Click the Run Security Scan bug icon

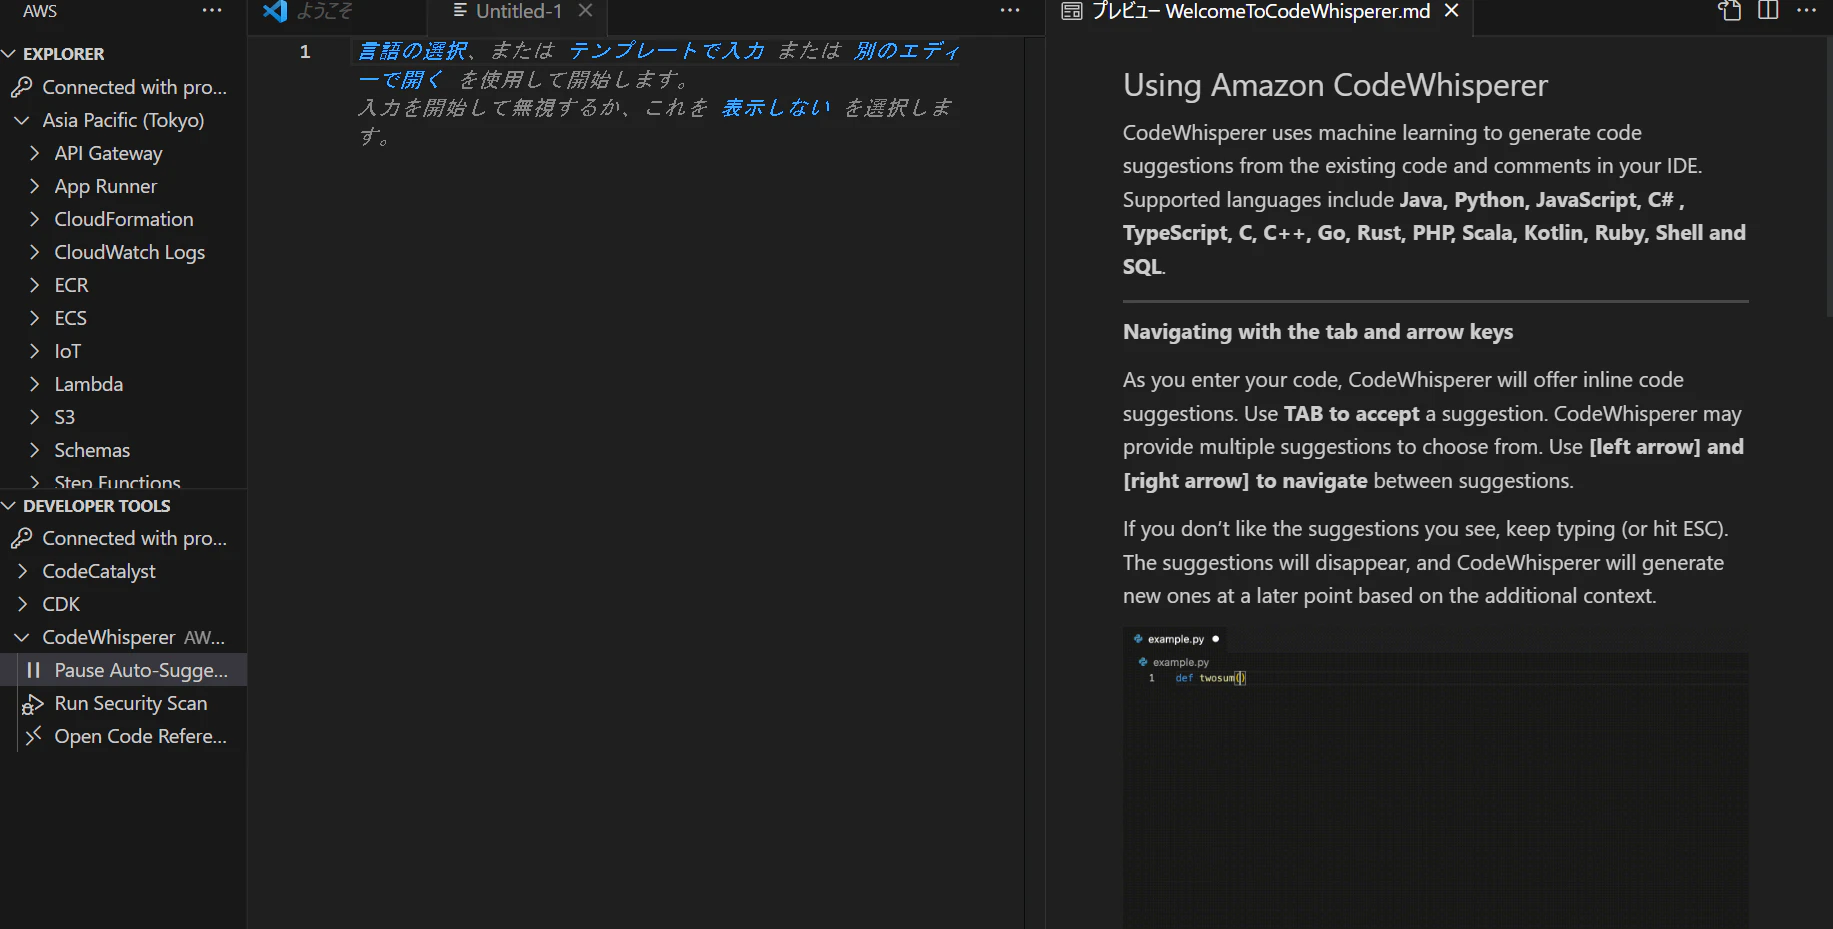coord(33,704)
